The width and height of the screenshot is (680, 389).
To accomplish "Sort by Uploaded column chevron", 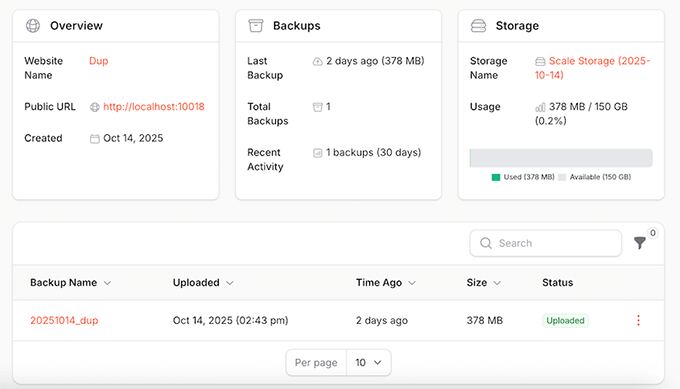I will click(229, 283).
